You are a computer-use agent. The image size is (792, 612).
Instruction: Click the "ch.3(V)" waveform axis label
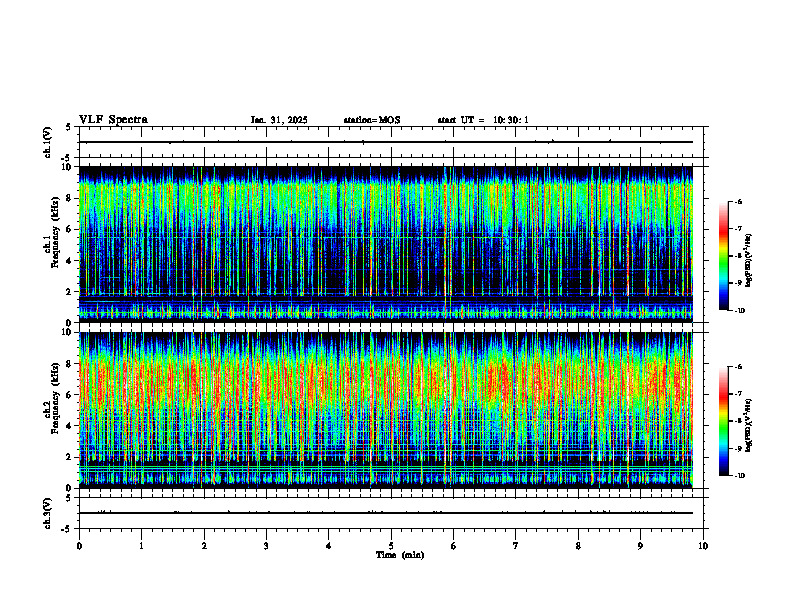click(x=48, y=513)
